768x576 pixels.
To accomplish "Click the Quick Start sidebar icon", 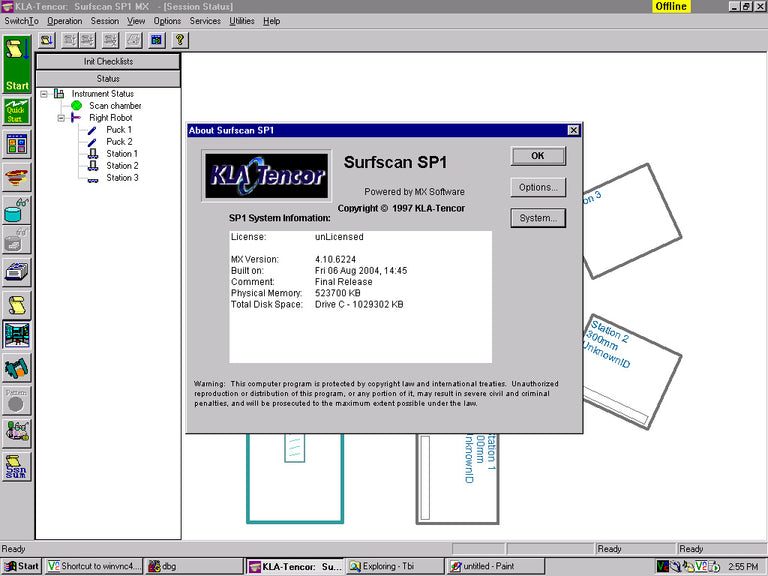I will click(17, 111).
